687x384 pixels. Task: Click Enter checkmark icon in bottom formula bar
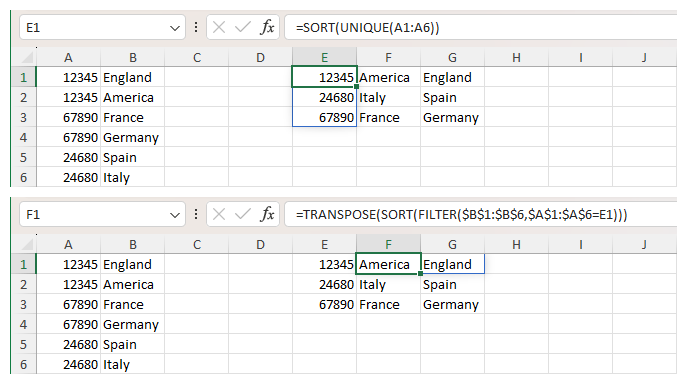(x=243, y=215)
